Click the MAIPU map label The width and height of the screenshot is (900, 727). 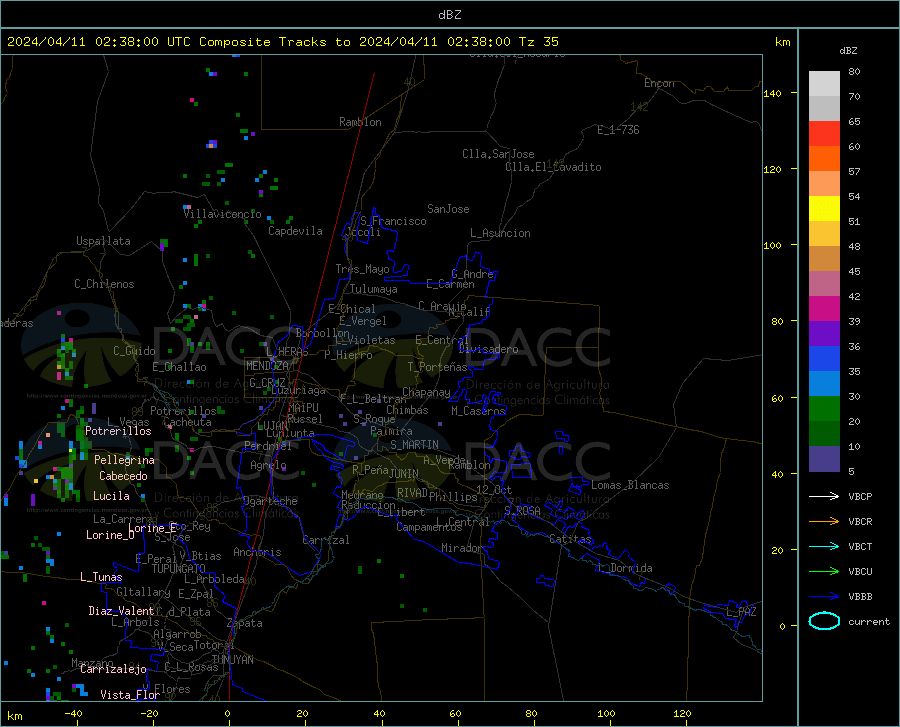(303, 407)
